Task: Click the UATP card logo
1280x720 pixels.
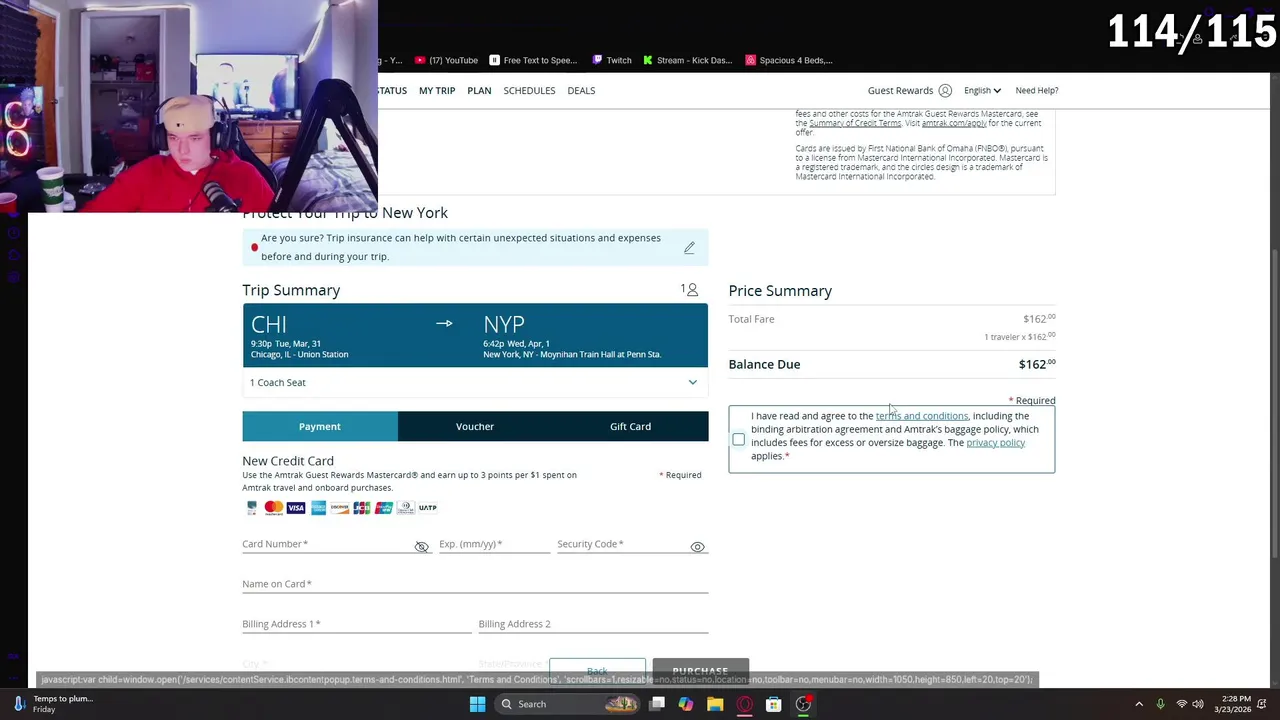Action: click(x=428, y=508)
